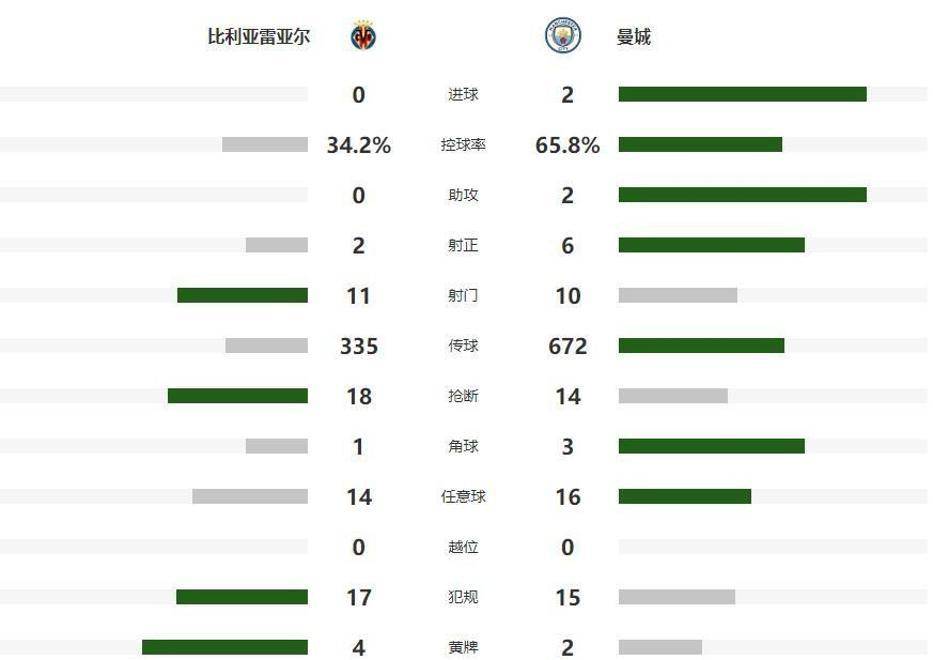933x660 pixels.
Task: Click Manchester City's green 任意球 bar
Action: click(x=684, y=497)
